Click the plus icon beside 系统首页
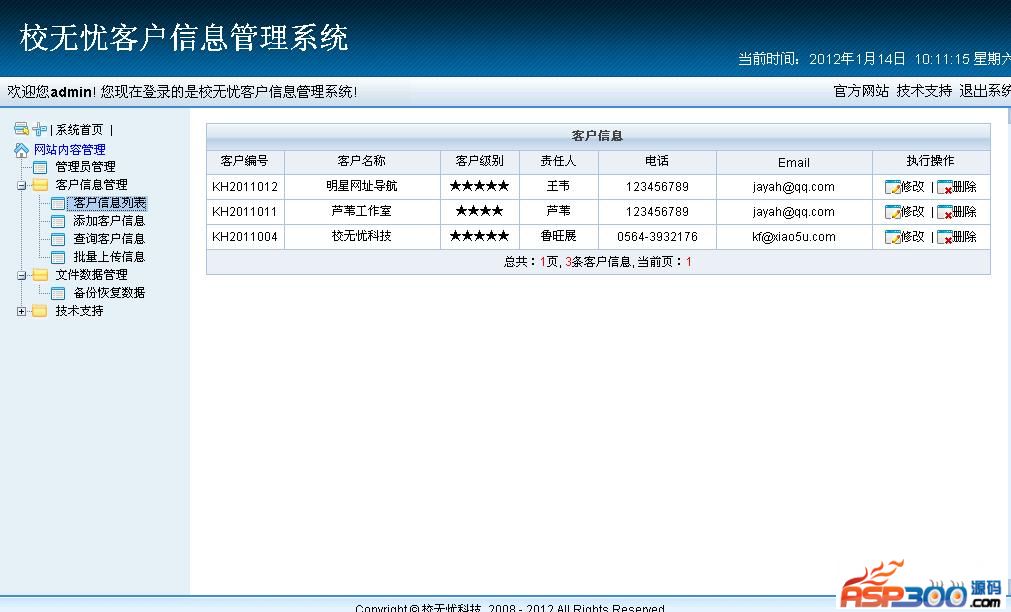 point(39,129)
